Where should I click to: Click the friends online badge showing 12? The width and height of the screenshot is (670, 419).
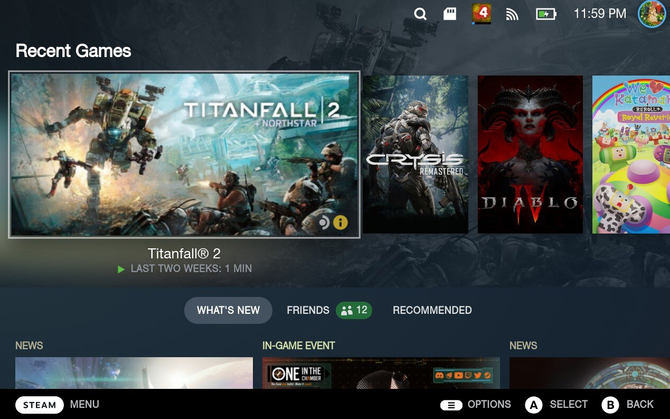click(354, 310)
